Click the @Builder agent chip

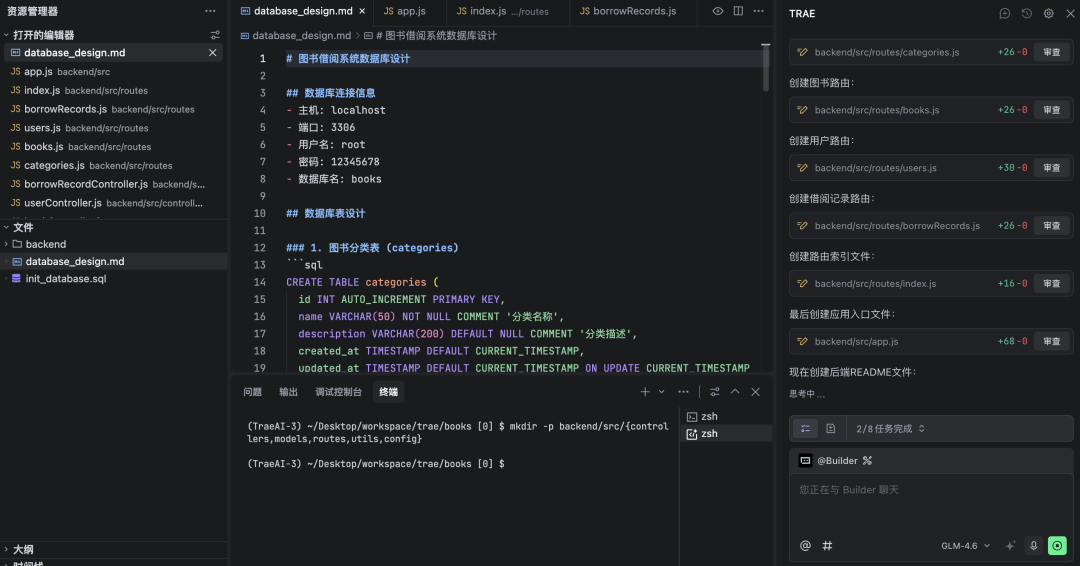[x=829, y=461]
